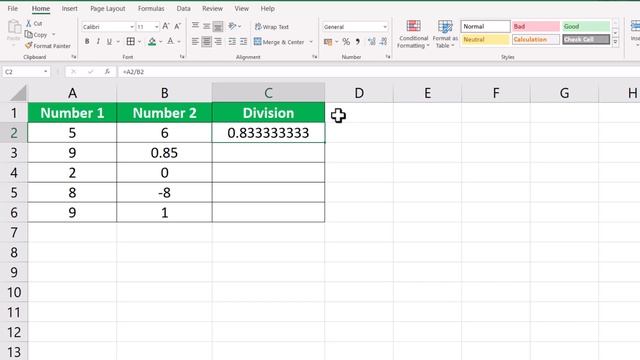
Task: Click Decrease Decimal icon
Action: click(383, 42)
